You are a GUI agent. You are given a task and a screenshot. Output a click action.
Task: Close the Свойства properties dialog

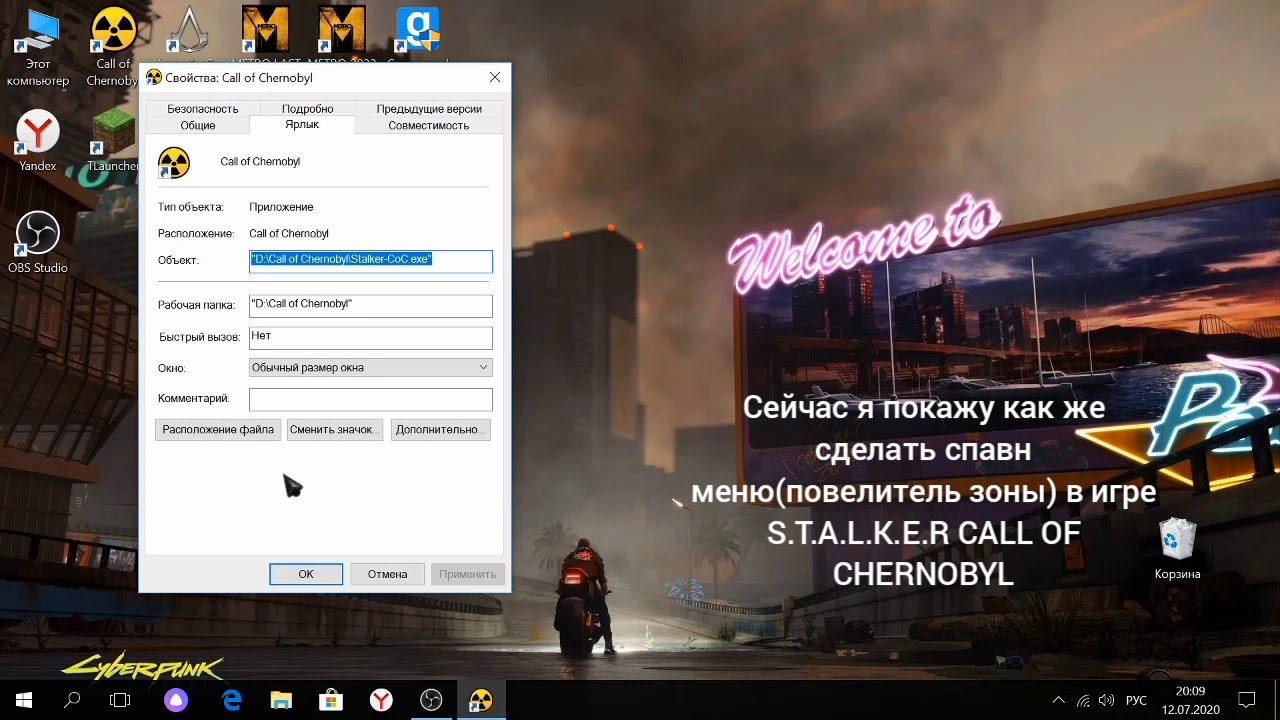tap(495, 77)
